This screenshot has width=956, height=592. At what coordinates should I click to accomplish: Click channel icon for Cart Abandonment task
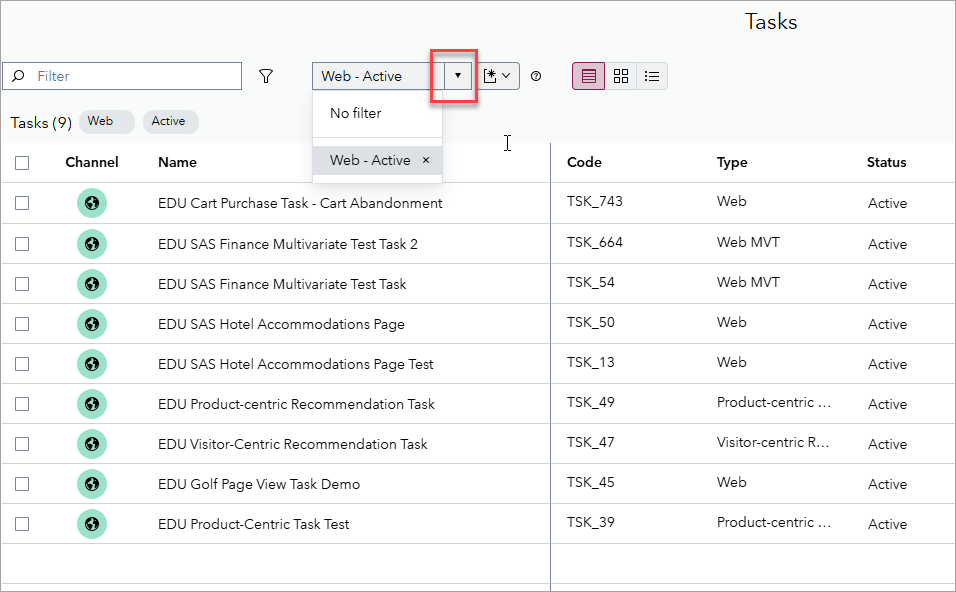(x=92, y=203)
